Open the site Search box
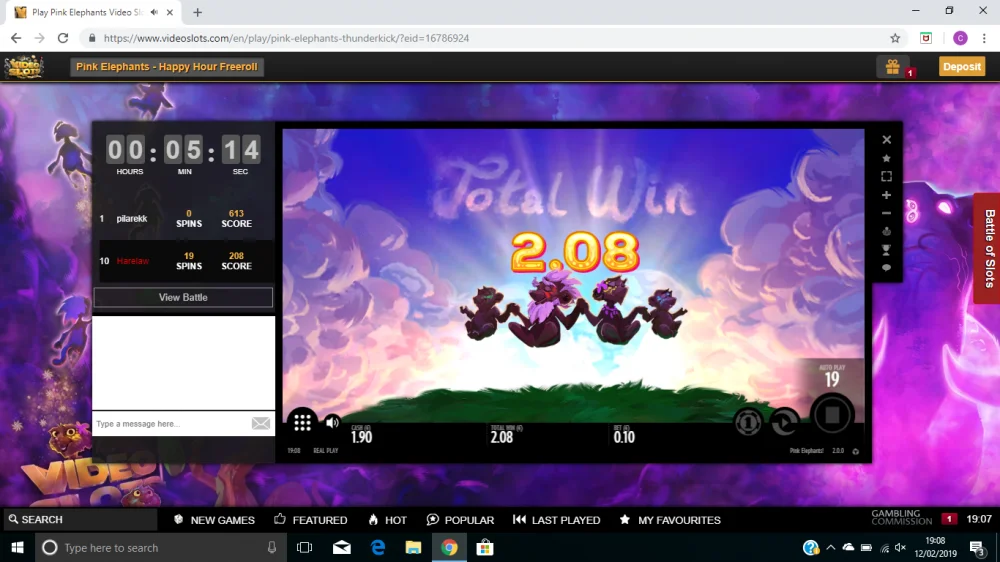Screen dimensions: 1000x562 click(x=80, y=519)
